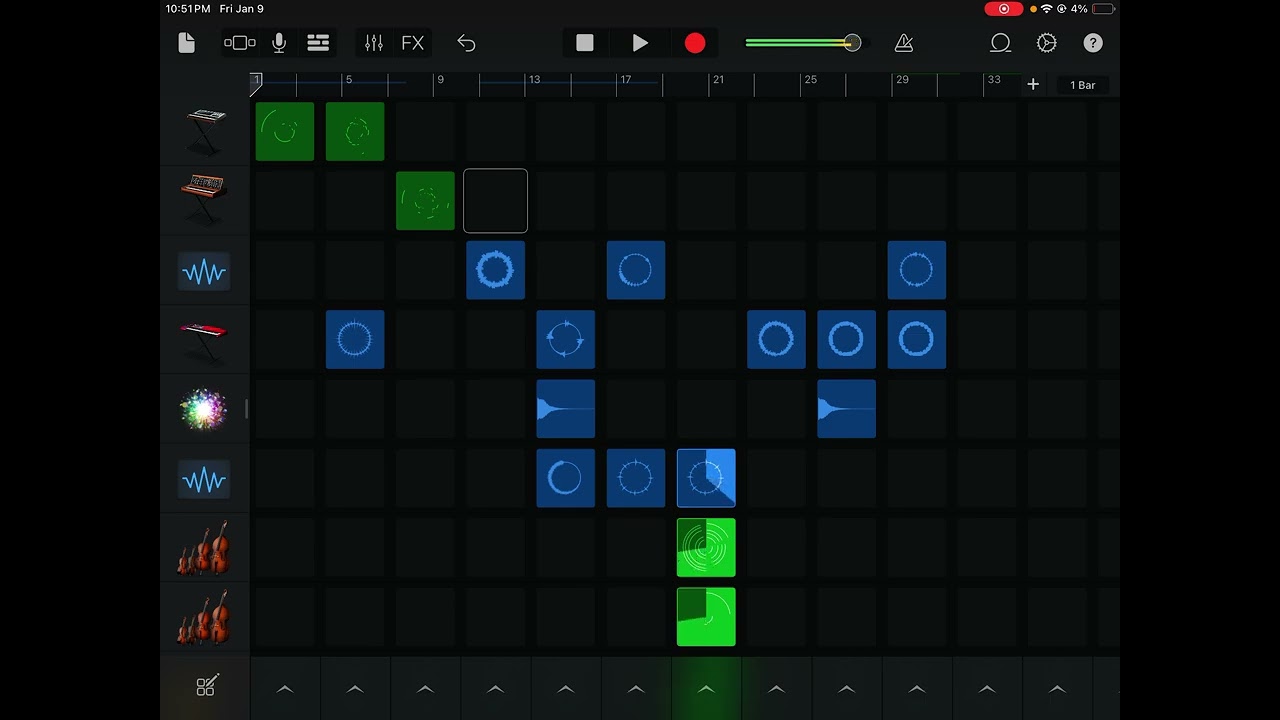Open the microphone instrument view
The width and height of the screenshot is (1280, 720).
(279, 43)
